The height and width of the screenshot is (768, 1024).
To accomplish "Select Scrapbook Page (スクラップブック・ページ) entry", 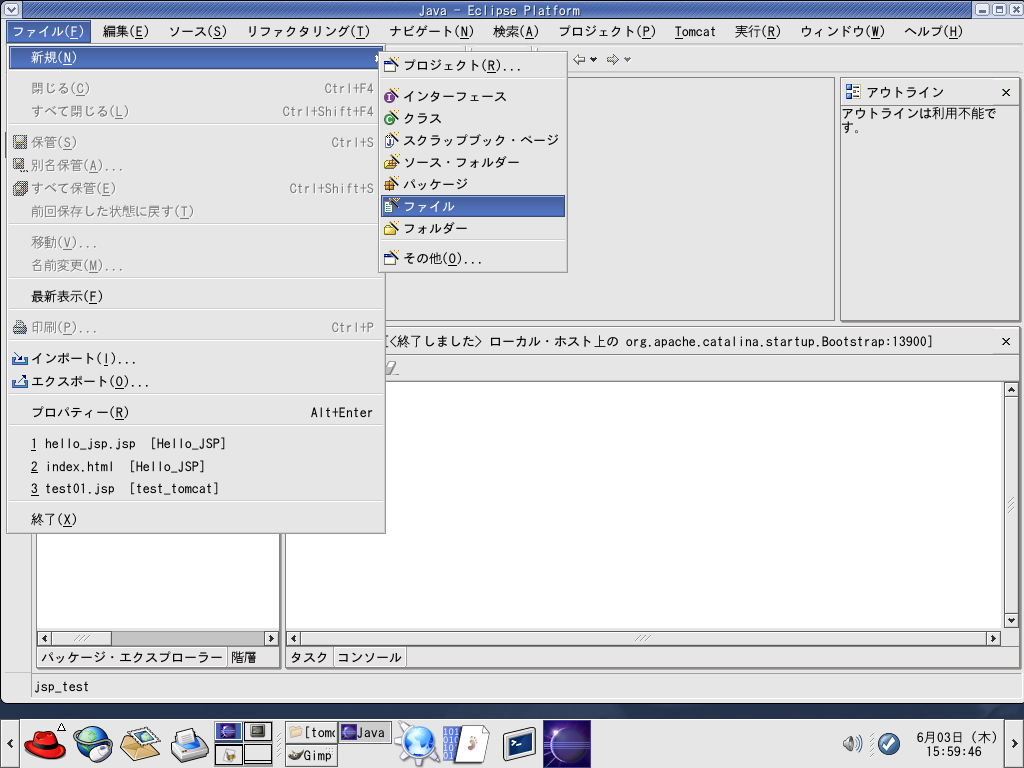I will pyautogui.click(x=473, y=140).
